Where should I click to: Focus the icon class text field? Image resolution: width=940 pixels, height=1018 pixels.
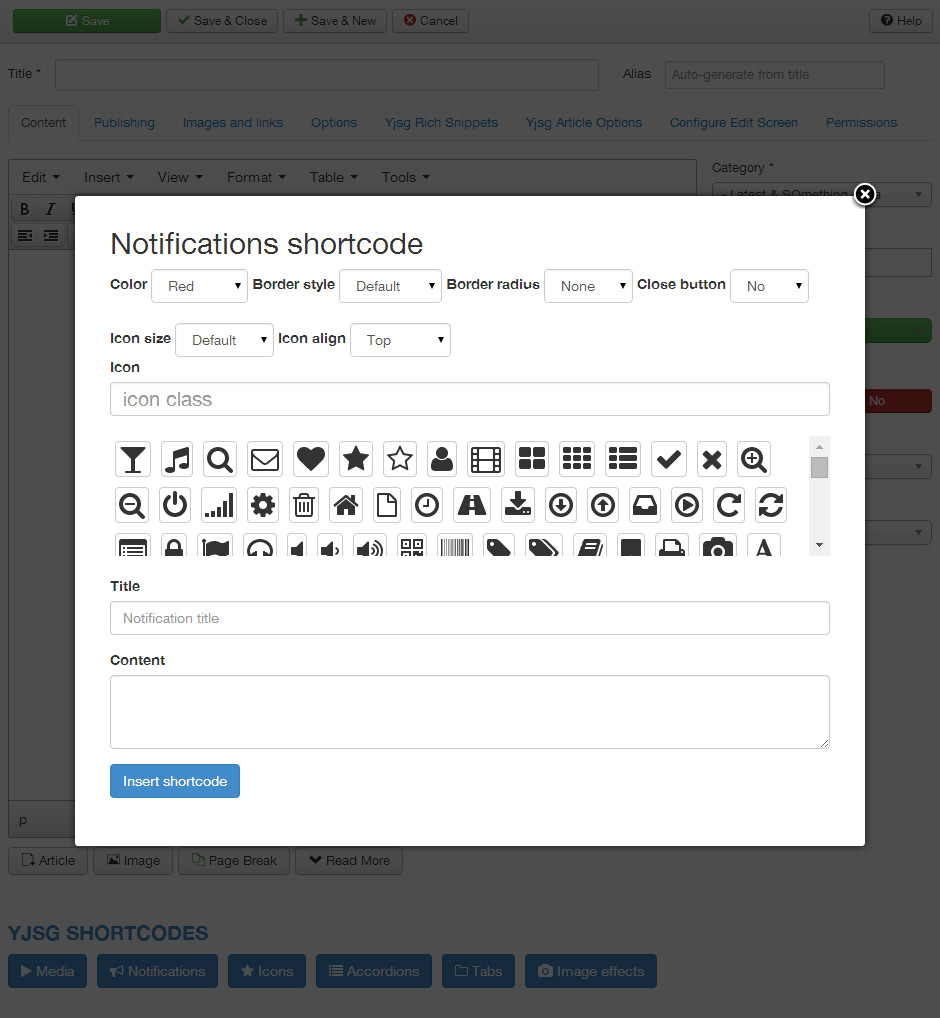tap(470, 399)
